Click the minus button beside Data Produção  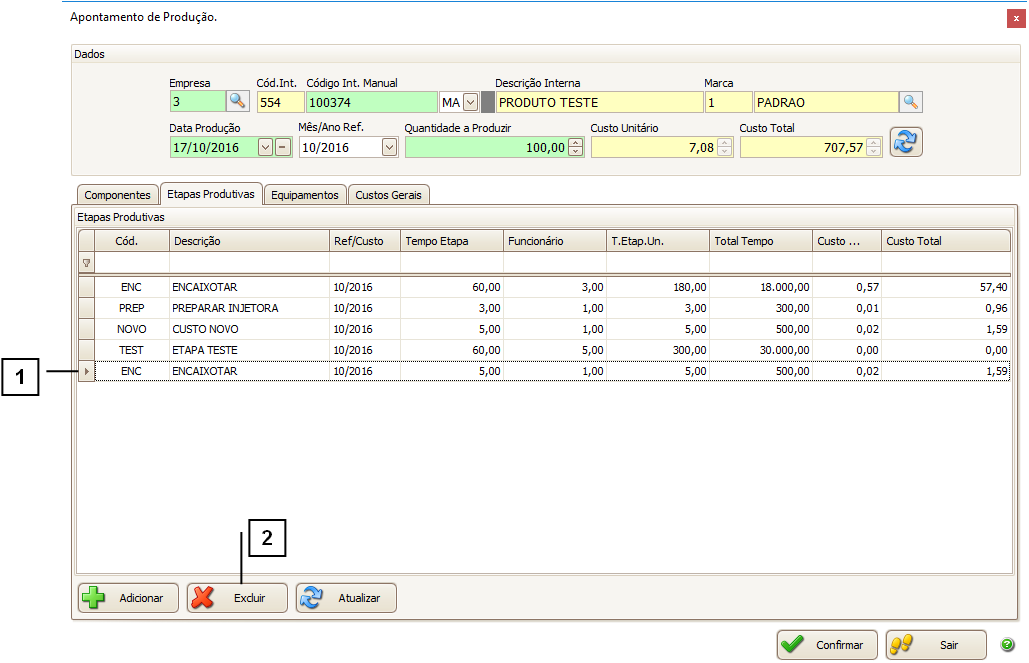[x=282, y=147]
